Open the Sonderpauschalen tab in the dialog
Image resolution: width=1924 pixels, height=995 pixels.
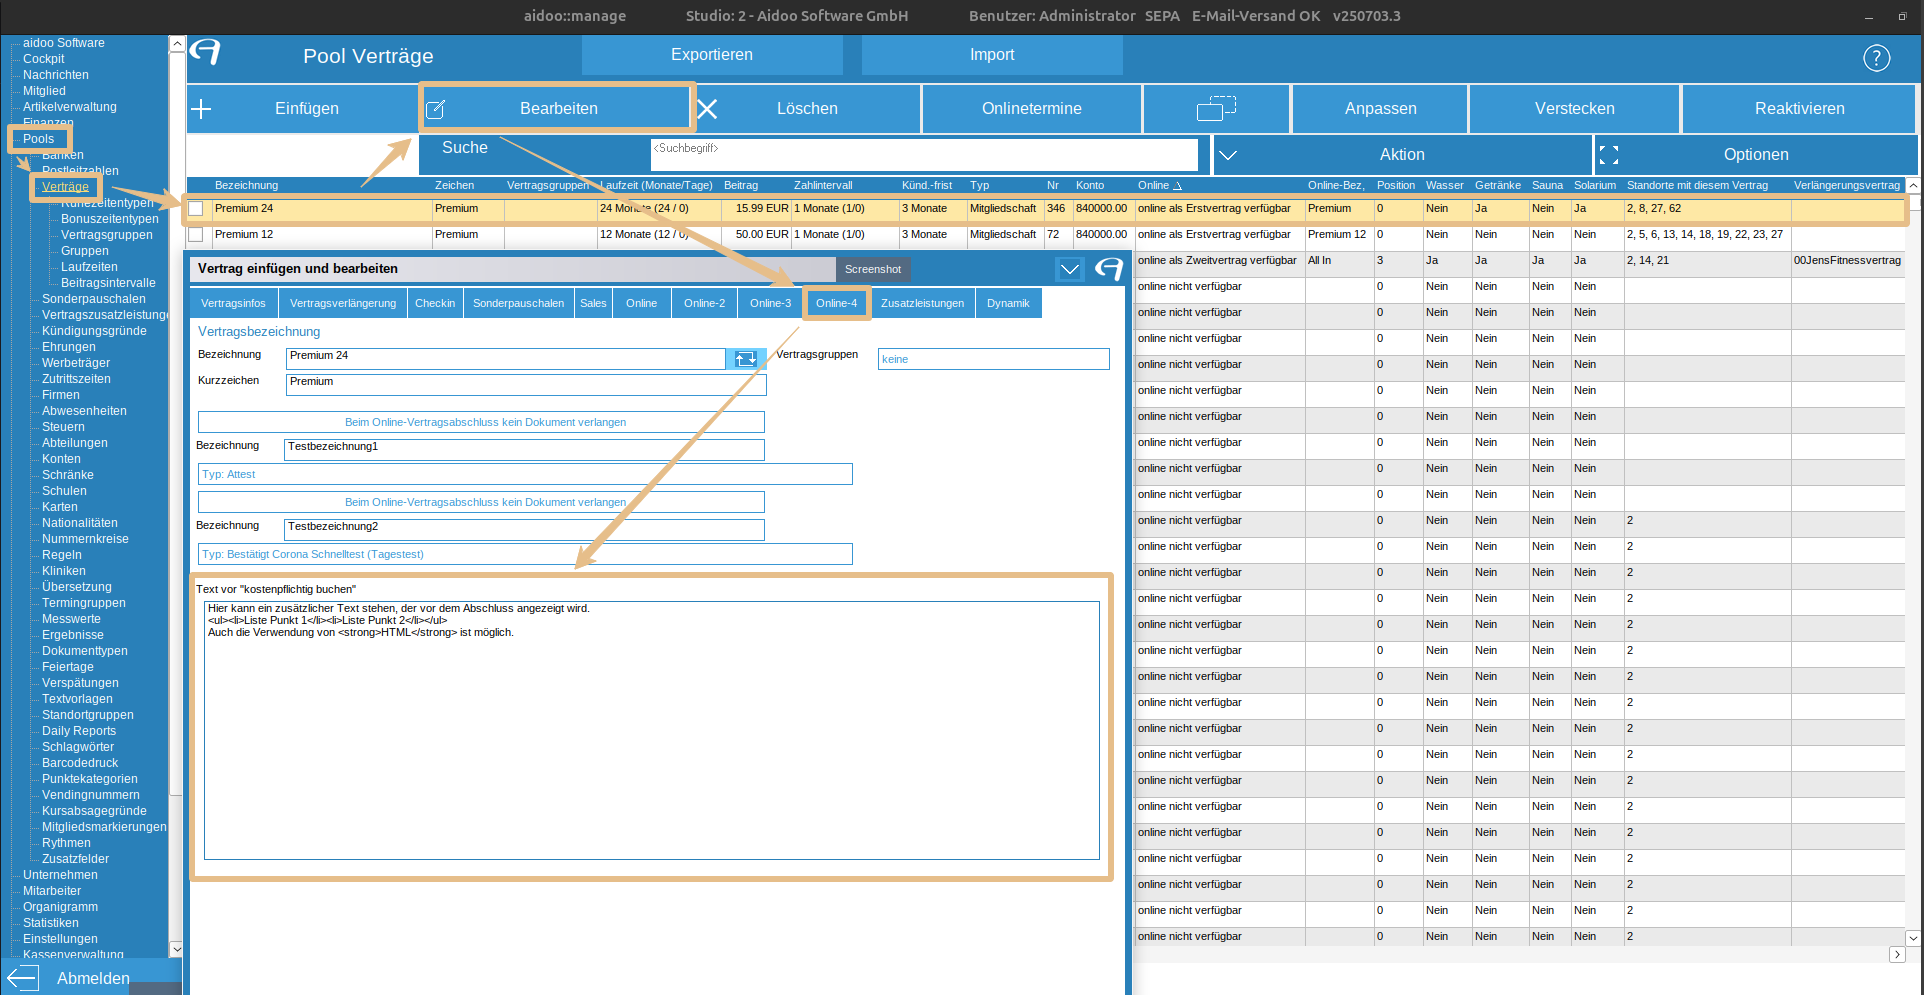coord(518,303)
